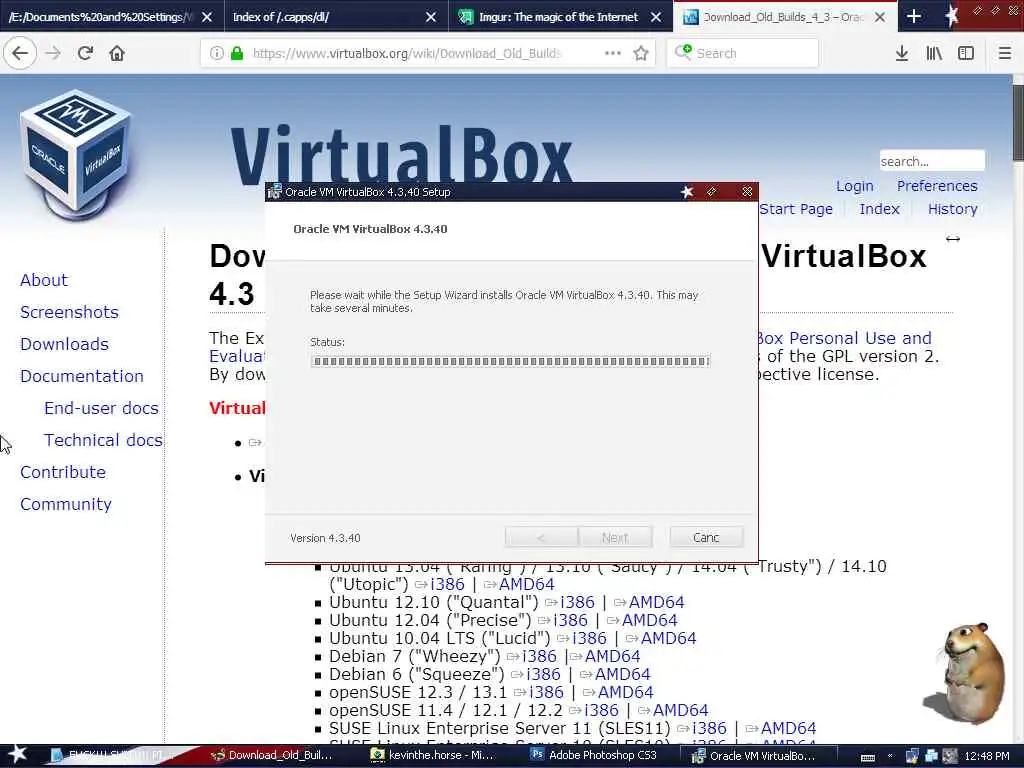Switch to the Imgur tab
The width and height of the screenshot is (1024, 768).
[558, 16]
